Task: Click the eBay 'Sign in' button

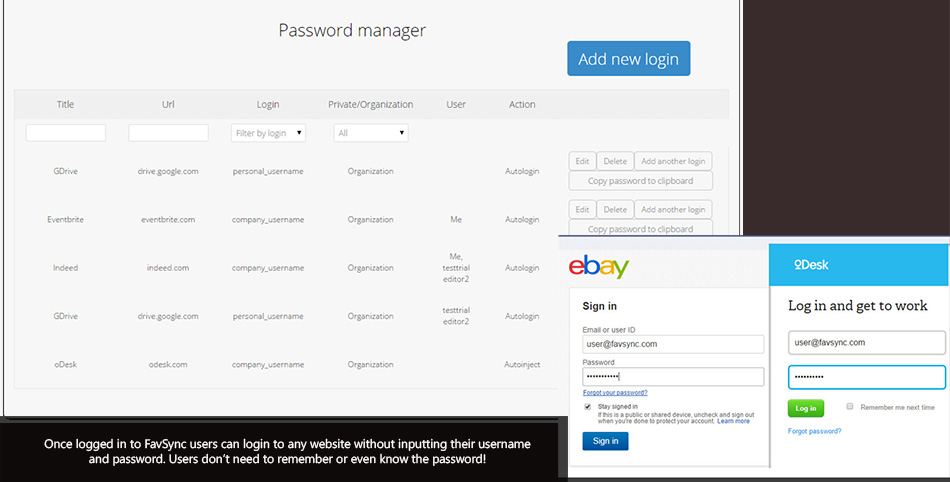Action: pos(605,440)
